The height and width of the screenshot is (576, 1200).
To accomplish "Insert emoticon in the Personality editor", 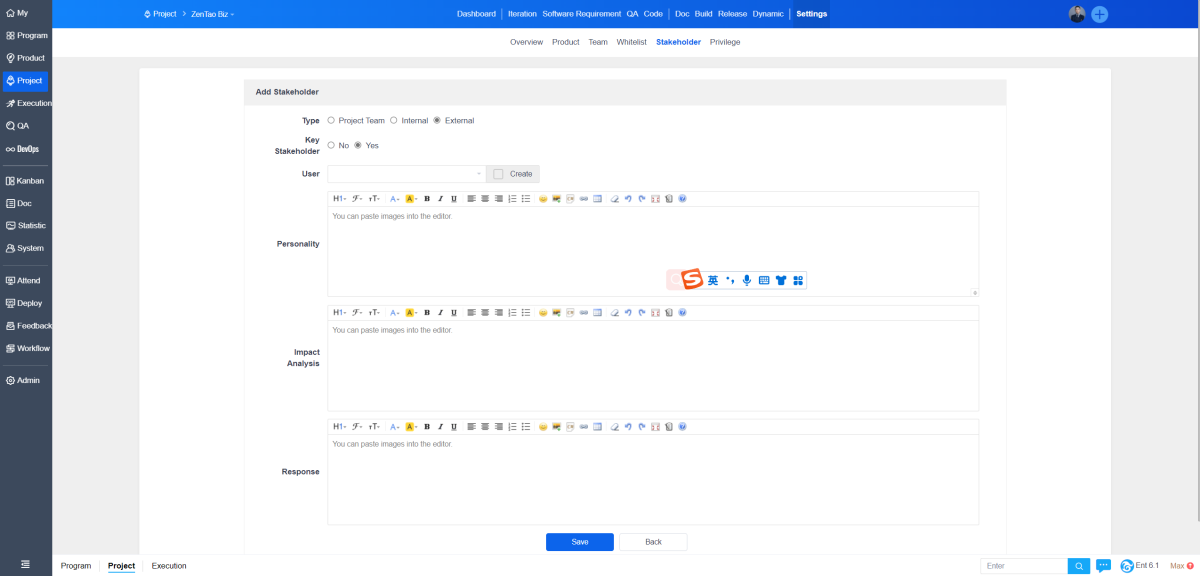I will pos(543,199).
